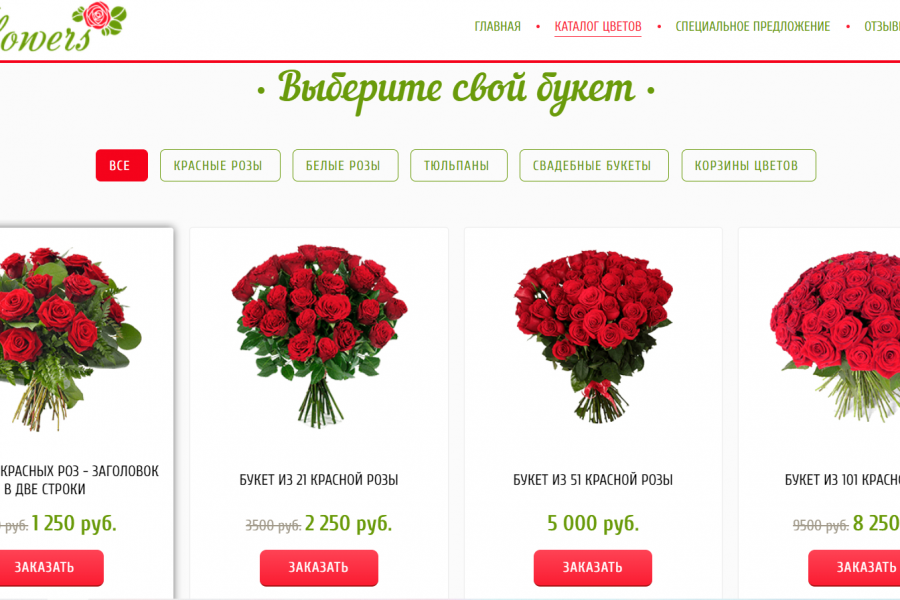Open БУКЕТ ИЗ 21 КРАСНОЙ РОЗЫ title
This screenshot has height=600, width=900.
(319, 479)
